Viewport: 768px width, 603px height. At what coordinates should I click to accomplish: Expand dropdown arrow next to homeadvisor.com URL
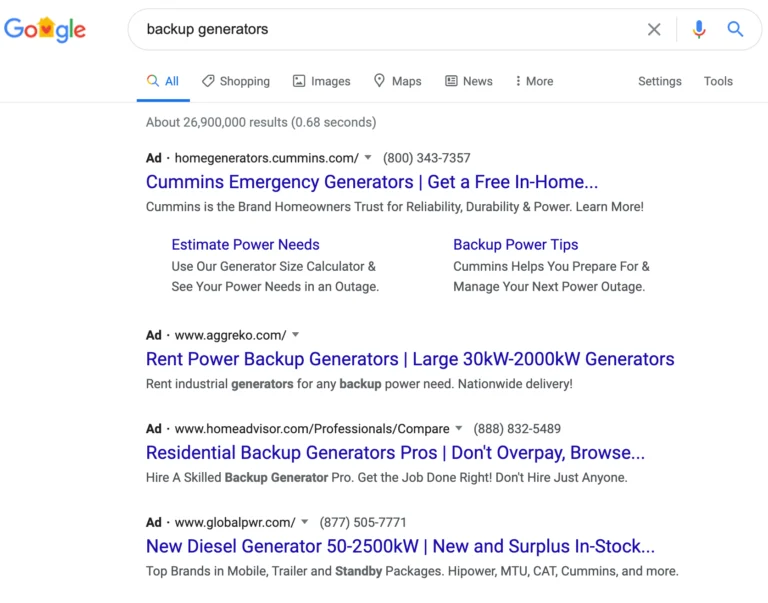click(x=459, y=429)
